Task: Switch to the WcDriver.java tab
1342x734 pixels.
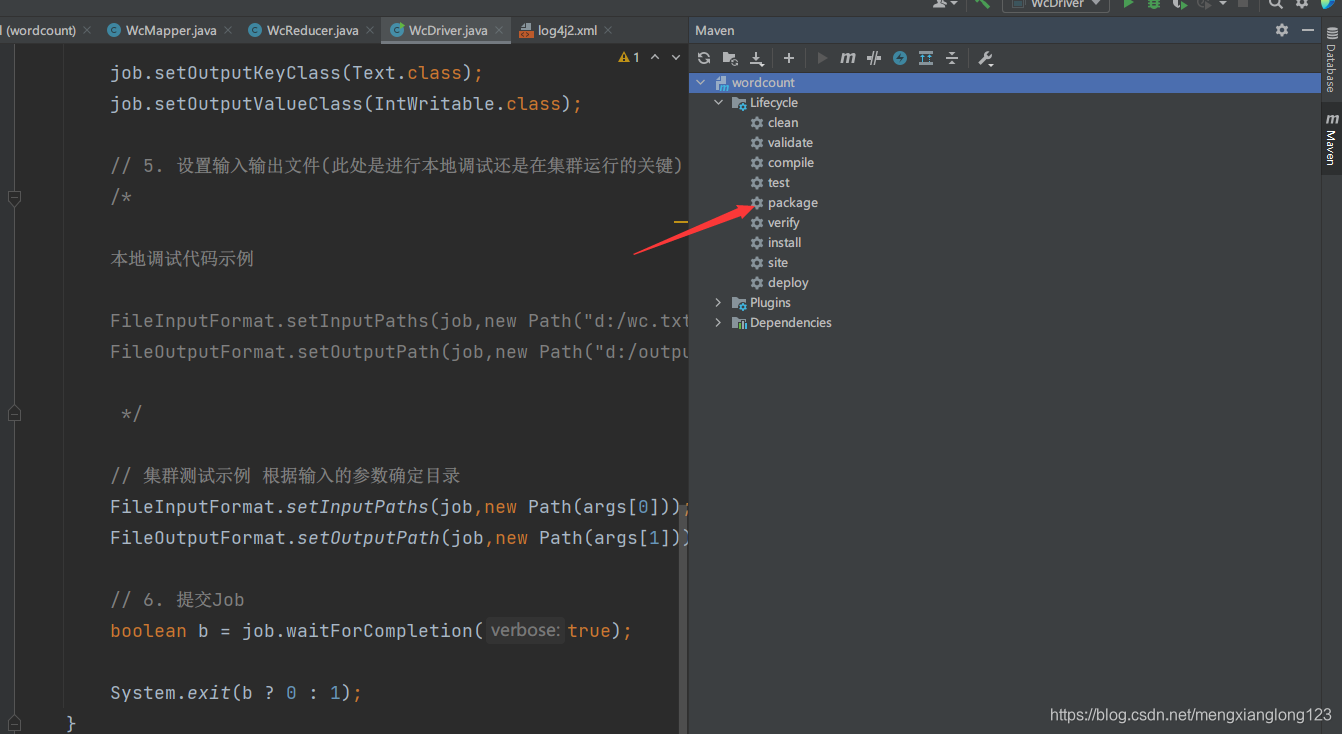Action: [448, 30]
